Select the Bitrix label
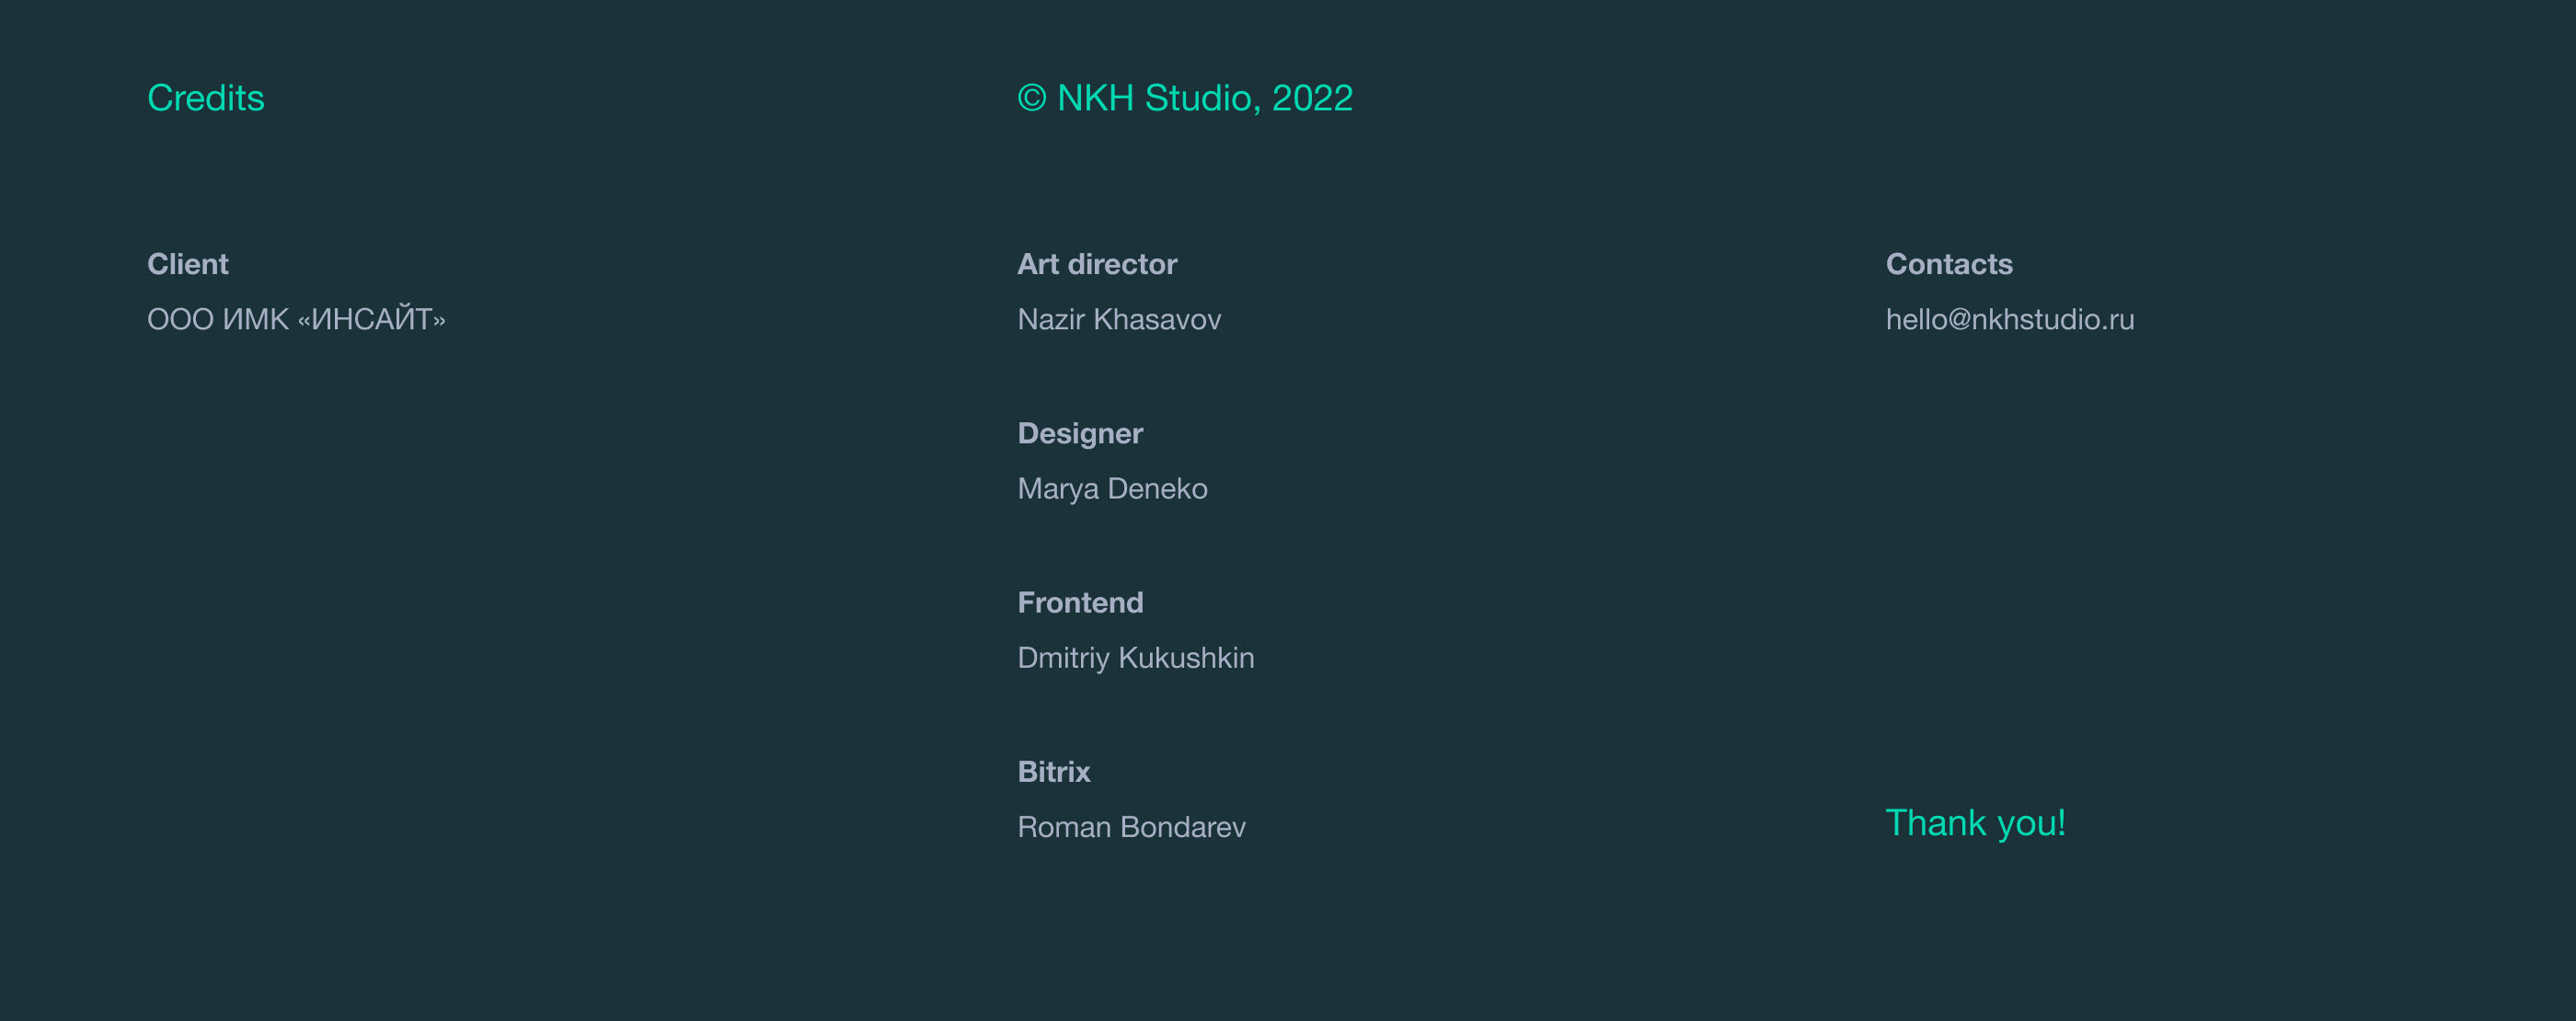This screenshot has height=1021, width=2576. pyautogui.click(x=1054, y=772)
